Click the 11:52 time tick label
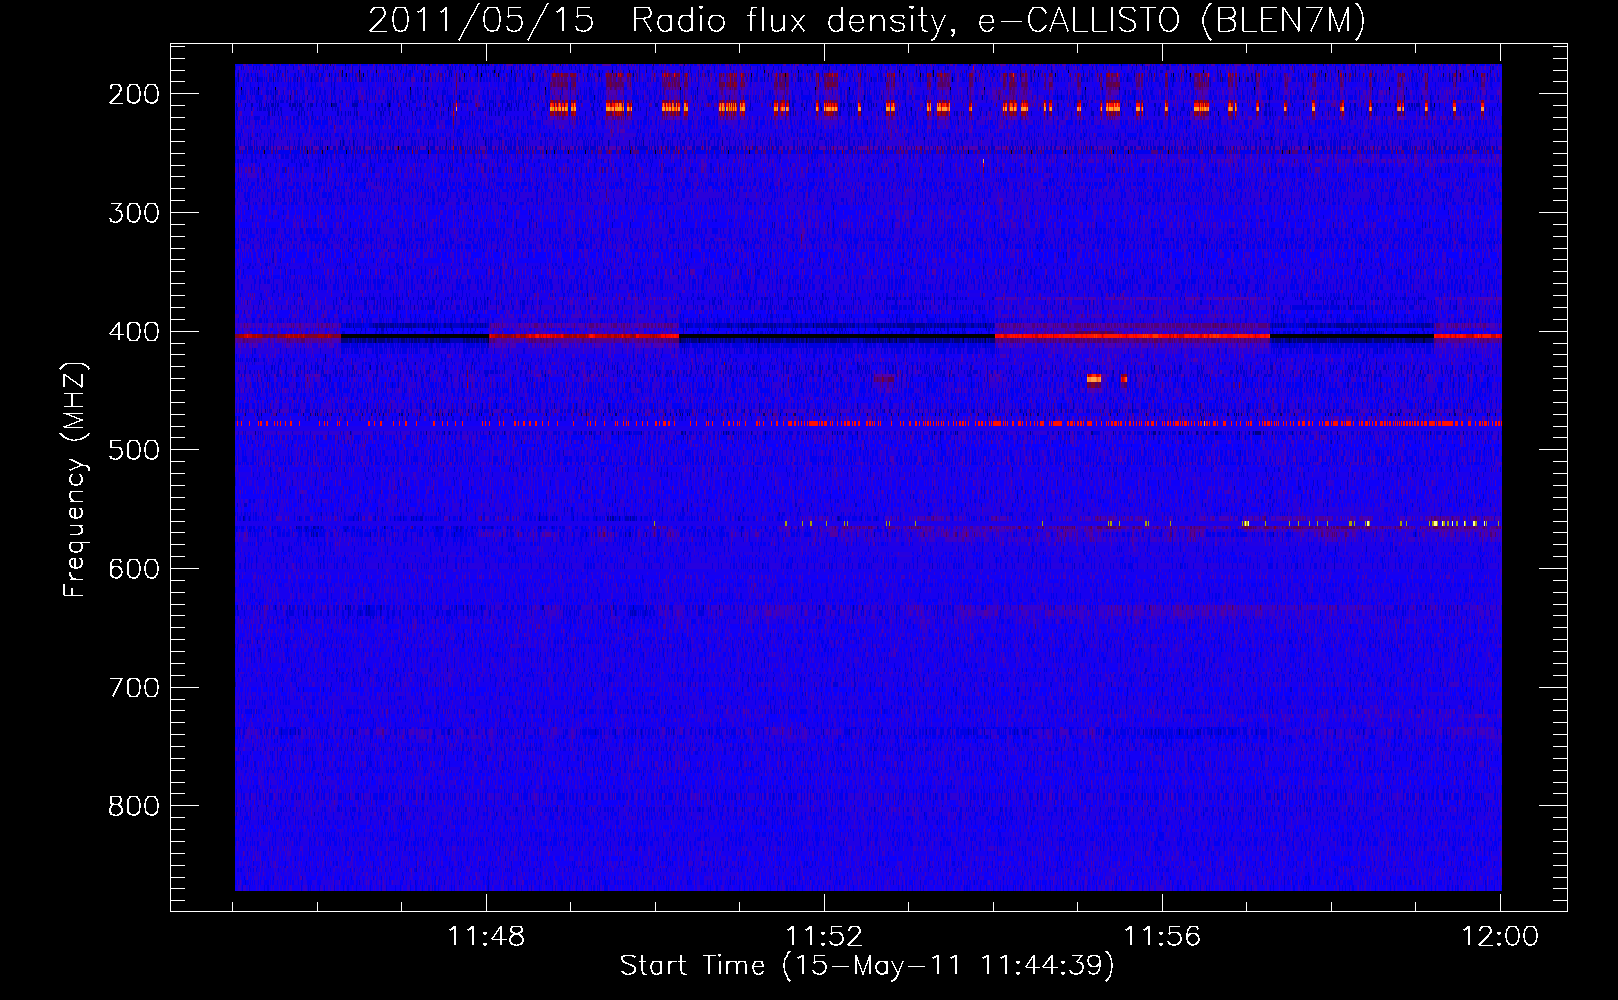1618x1000 pixels. click(824, 937)
